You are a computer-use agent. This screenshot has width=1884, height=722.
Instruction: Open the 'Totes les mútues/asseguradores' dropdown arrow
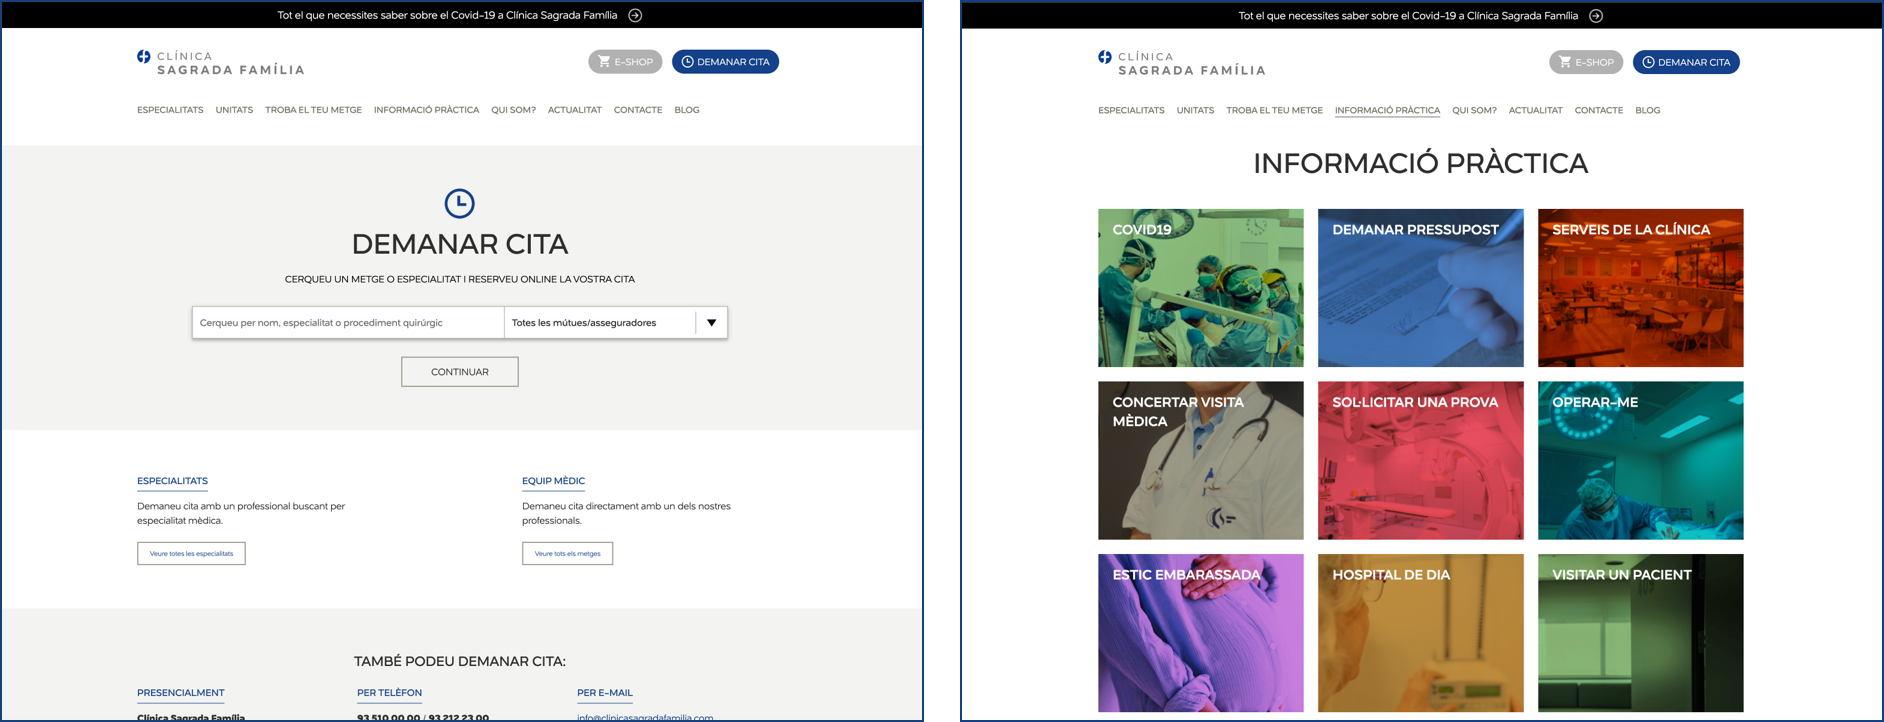click(x=711, y=323)
